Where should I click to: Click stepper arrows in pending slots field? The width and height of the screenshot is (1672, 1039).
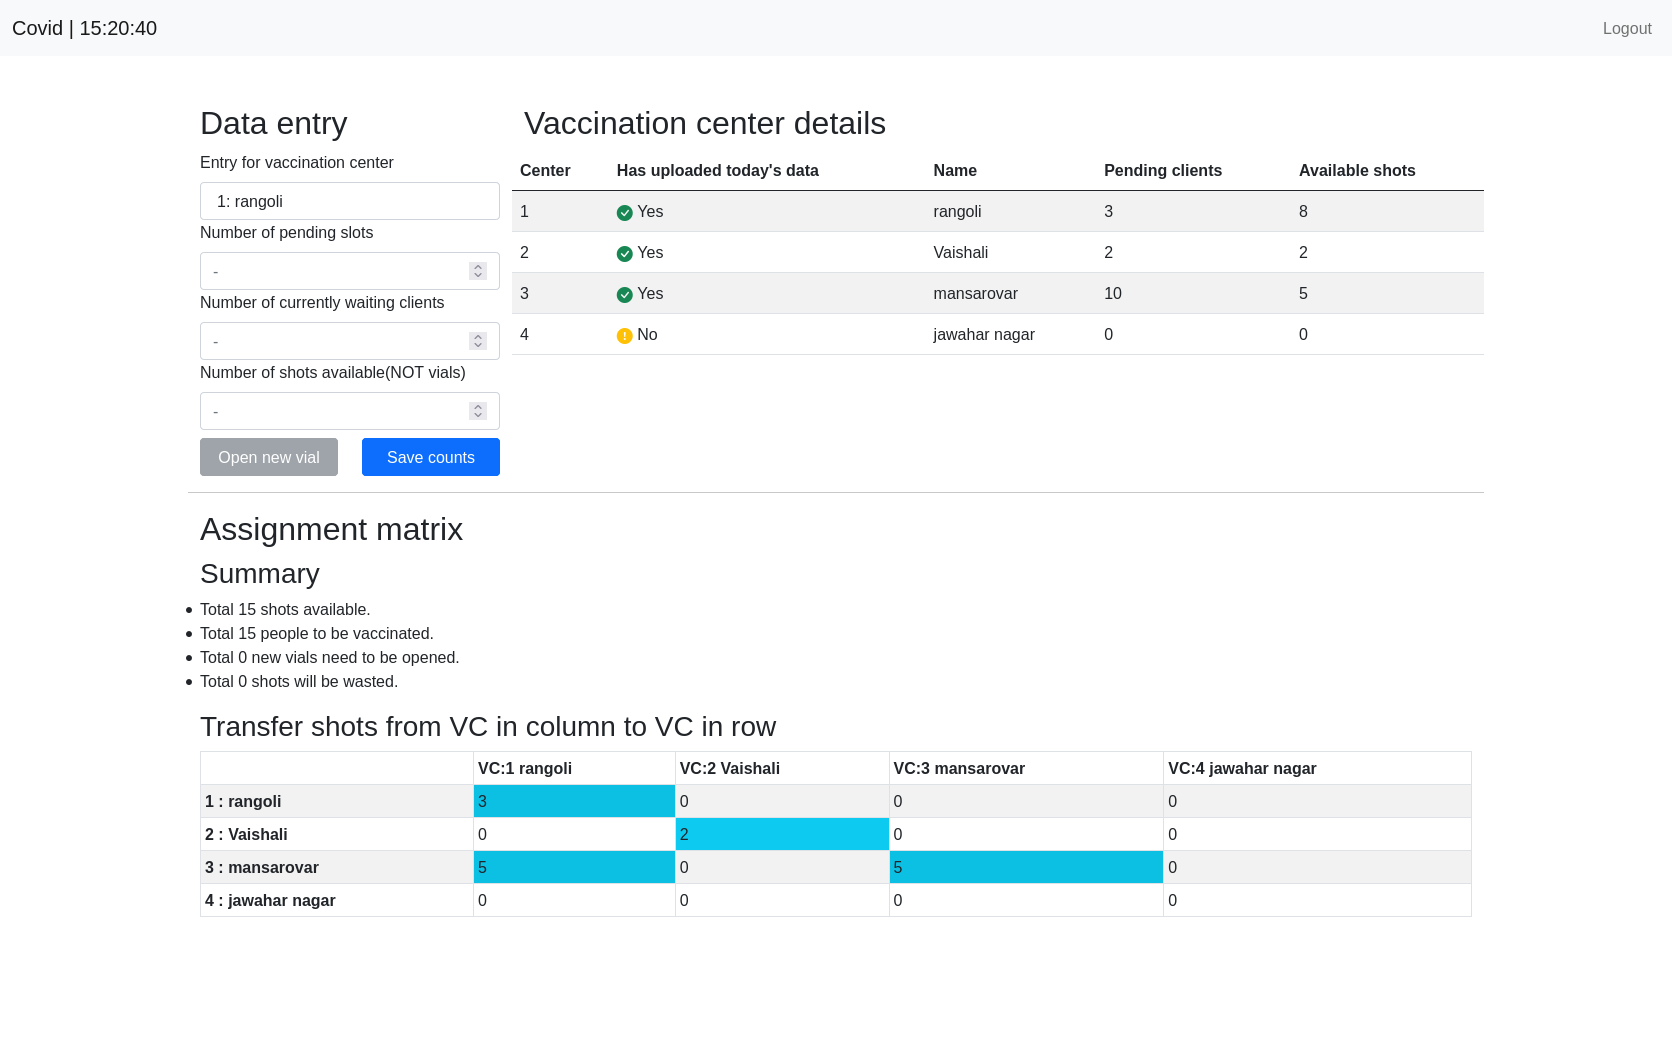click(478, 271)
